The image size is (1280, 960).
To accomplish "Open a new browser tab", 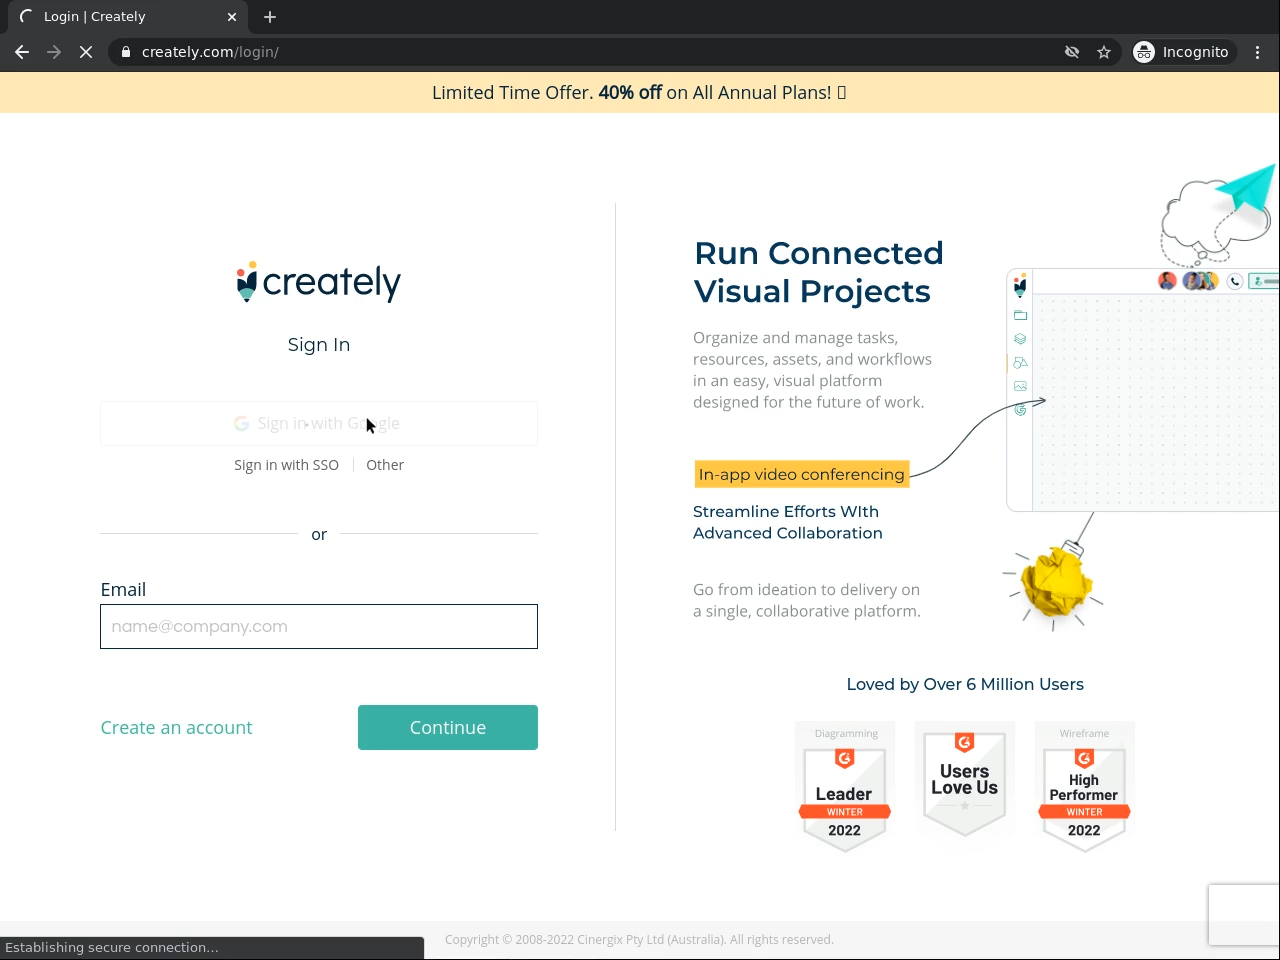I will 270,17.
